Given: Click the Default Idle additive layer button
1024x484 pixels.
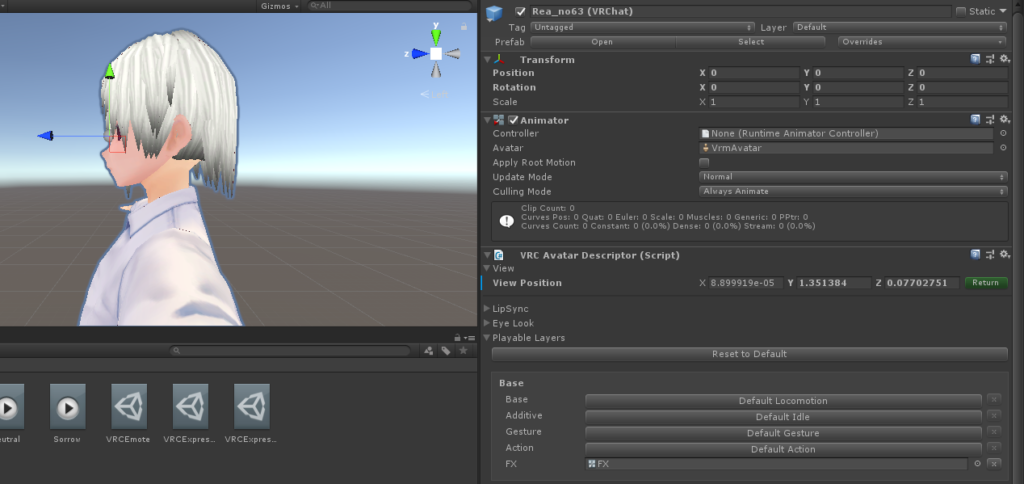Looking at the screenshot, I should tap(783, 417).
